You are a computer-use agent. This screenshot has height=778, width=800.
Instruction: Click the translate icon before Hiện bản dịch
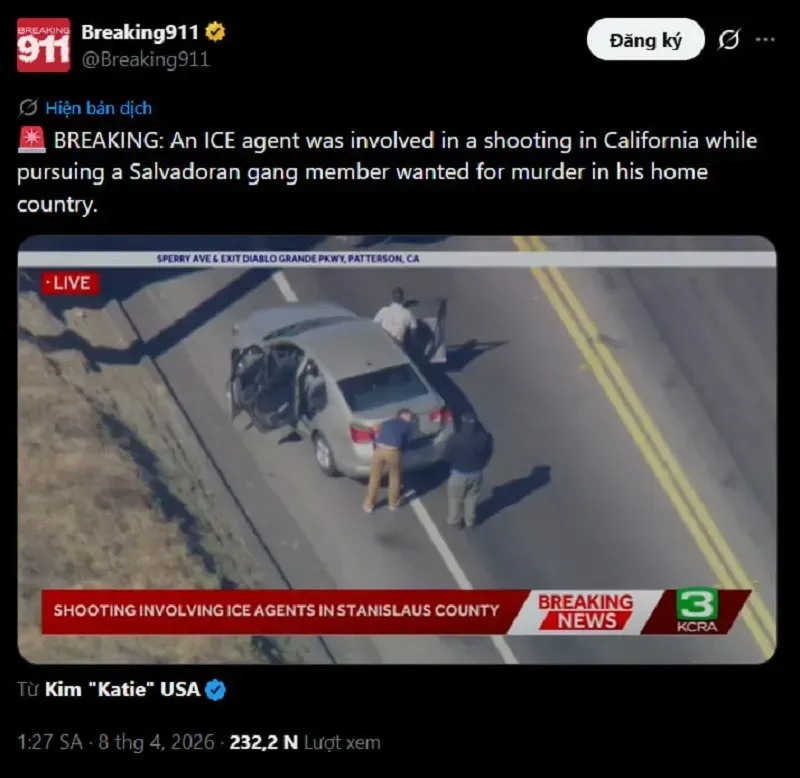(28, 108)
